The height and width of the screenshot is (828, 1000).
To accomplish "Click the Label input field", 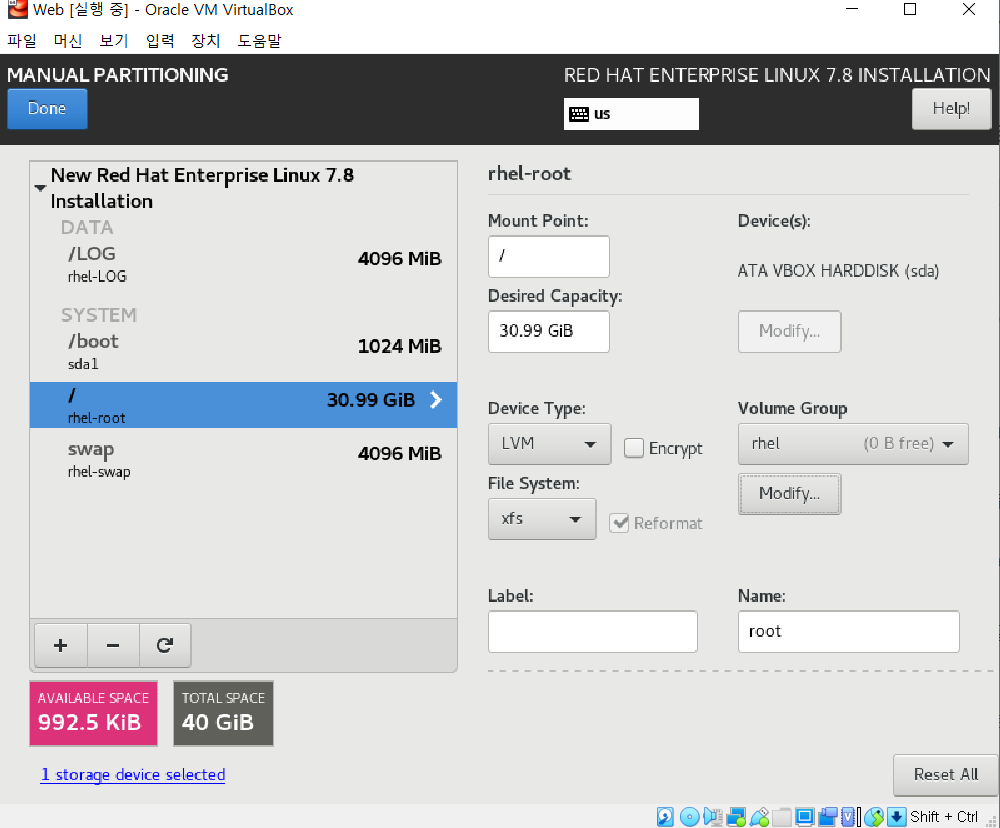I will pos(592,632).
